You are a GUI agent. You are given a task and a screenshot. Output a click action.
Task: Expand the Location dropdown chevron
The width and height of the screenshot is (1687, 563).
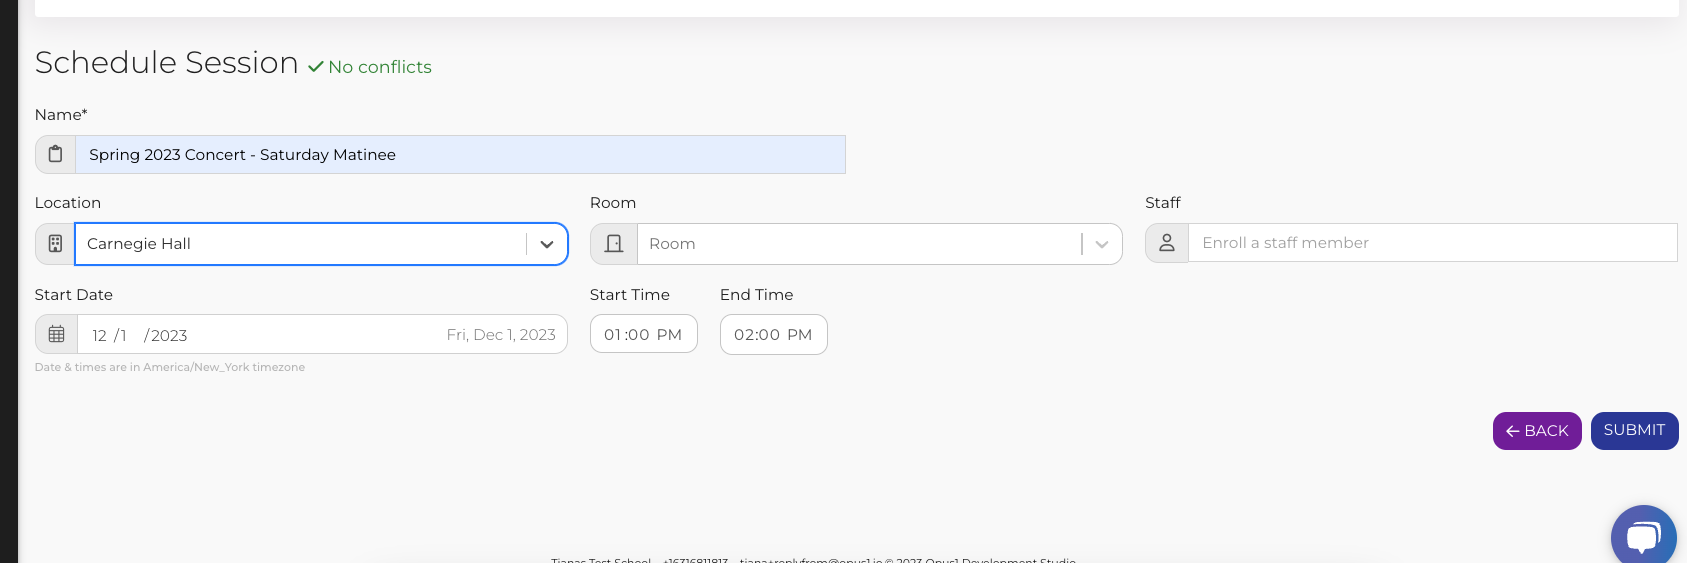click(x=547, y=244)
